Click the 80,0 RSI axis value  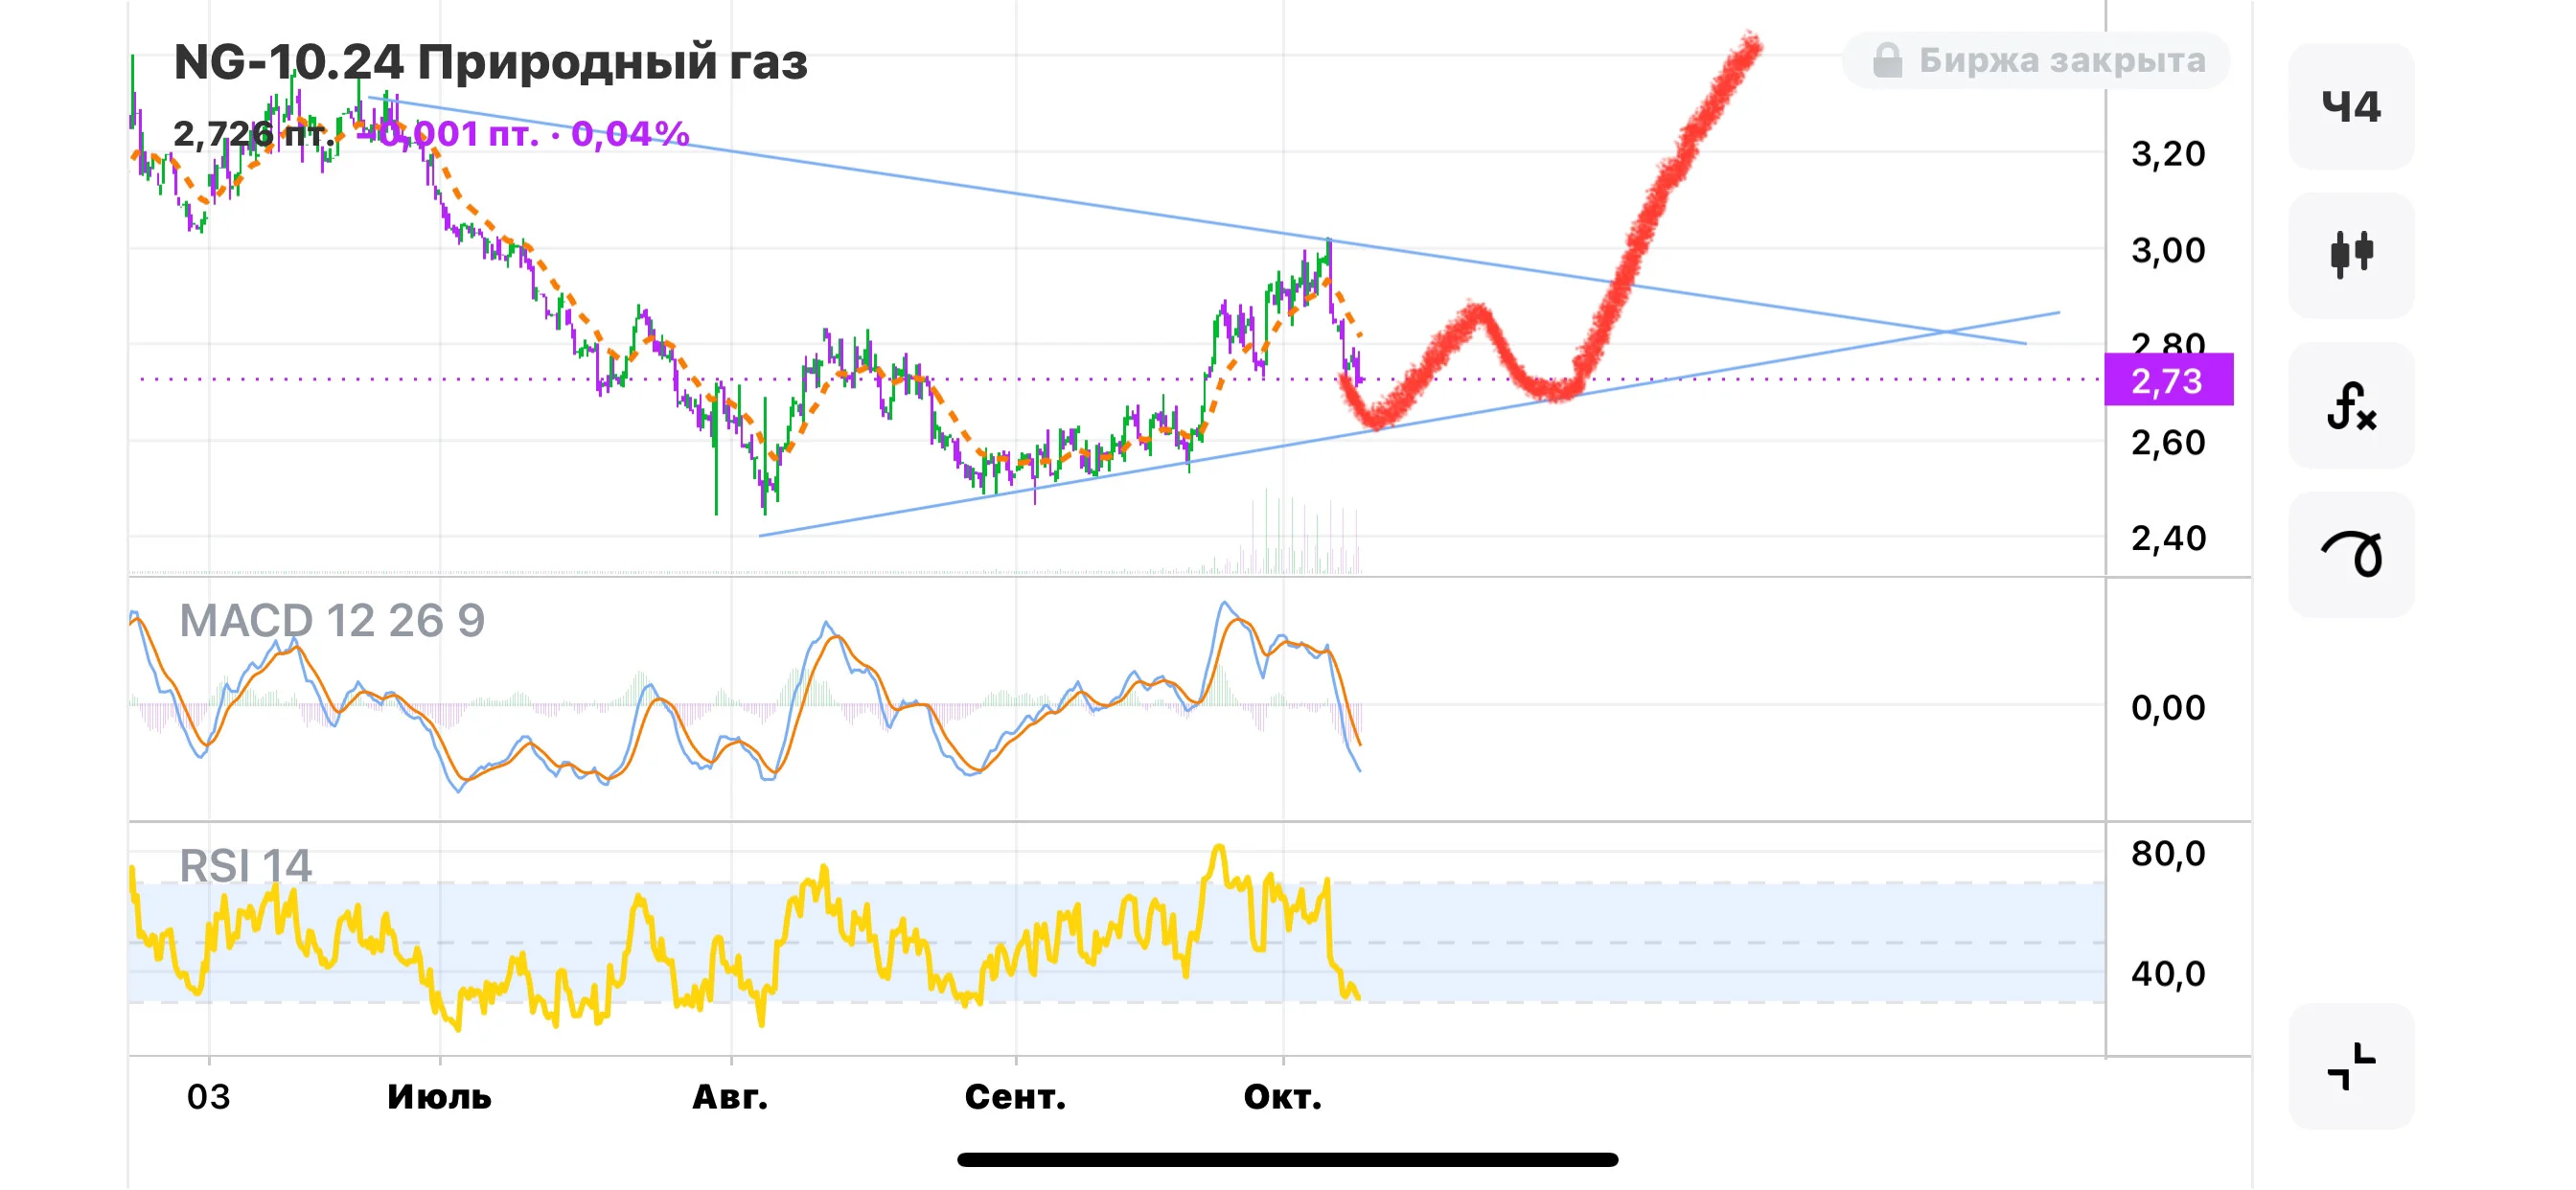click(2168, 854)
